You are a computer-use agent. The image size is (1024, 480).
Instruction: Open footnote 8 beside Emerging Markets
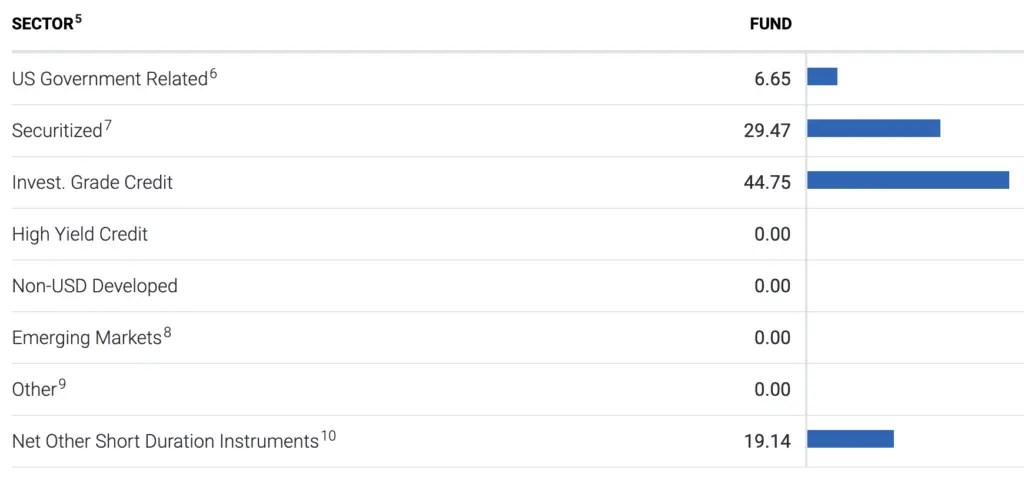pyautogui.click(x=168, y=333)
